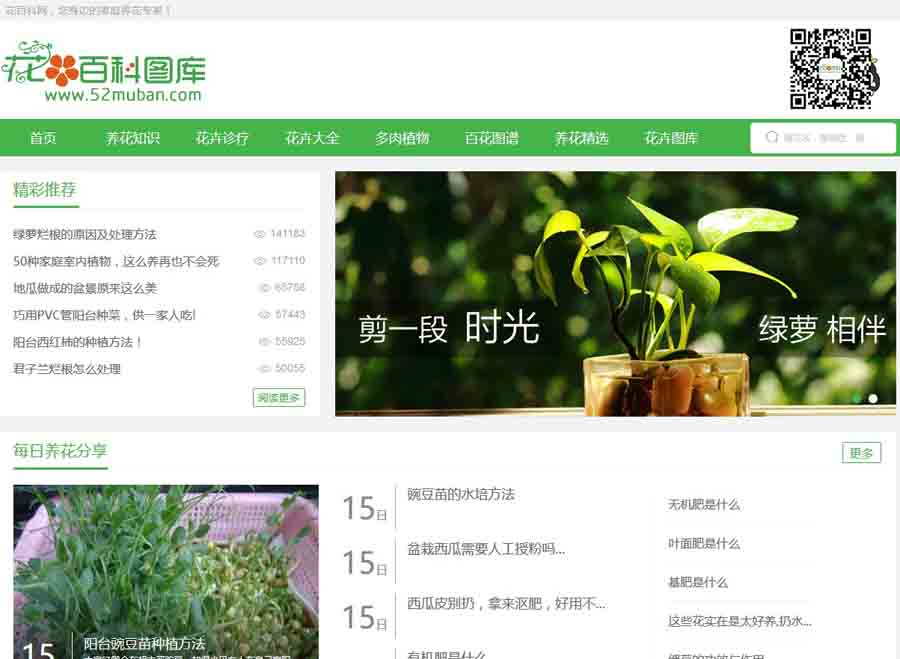
Task: Open the 叶面肥是什么 link
Action: (x=704, y=544)
